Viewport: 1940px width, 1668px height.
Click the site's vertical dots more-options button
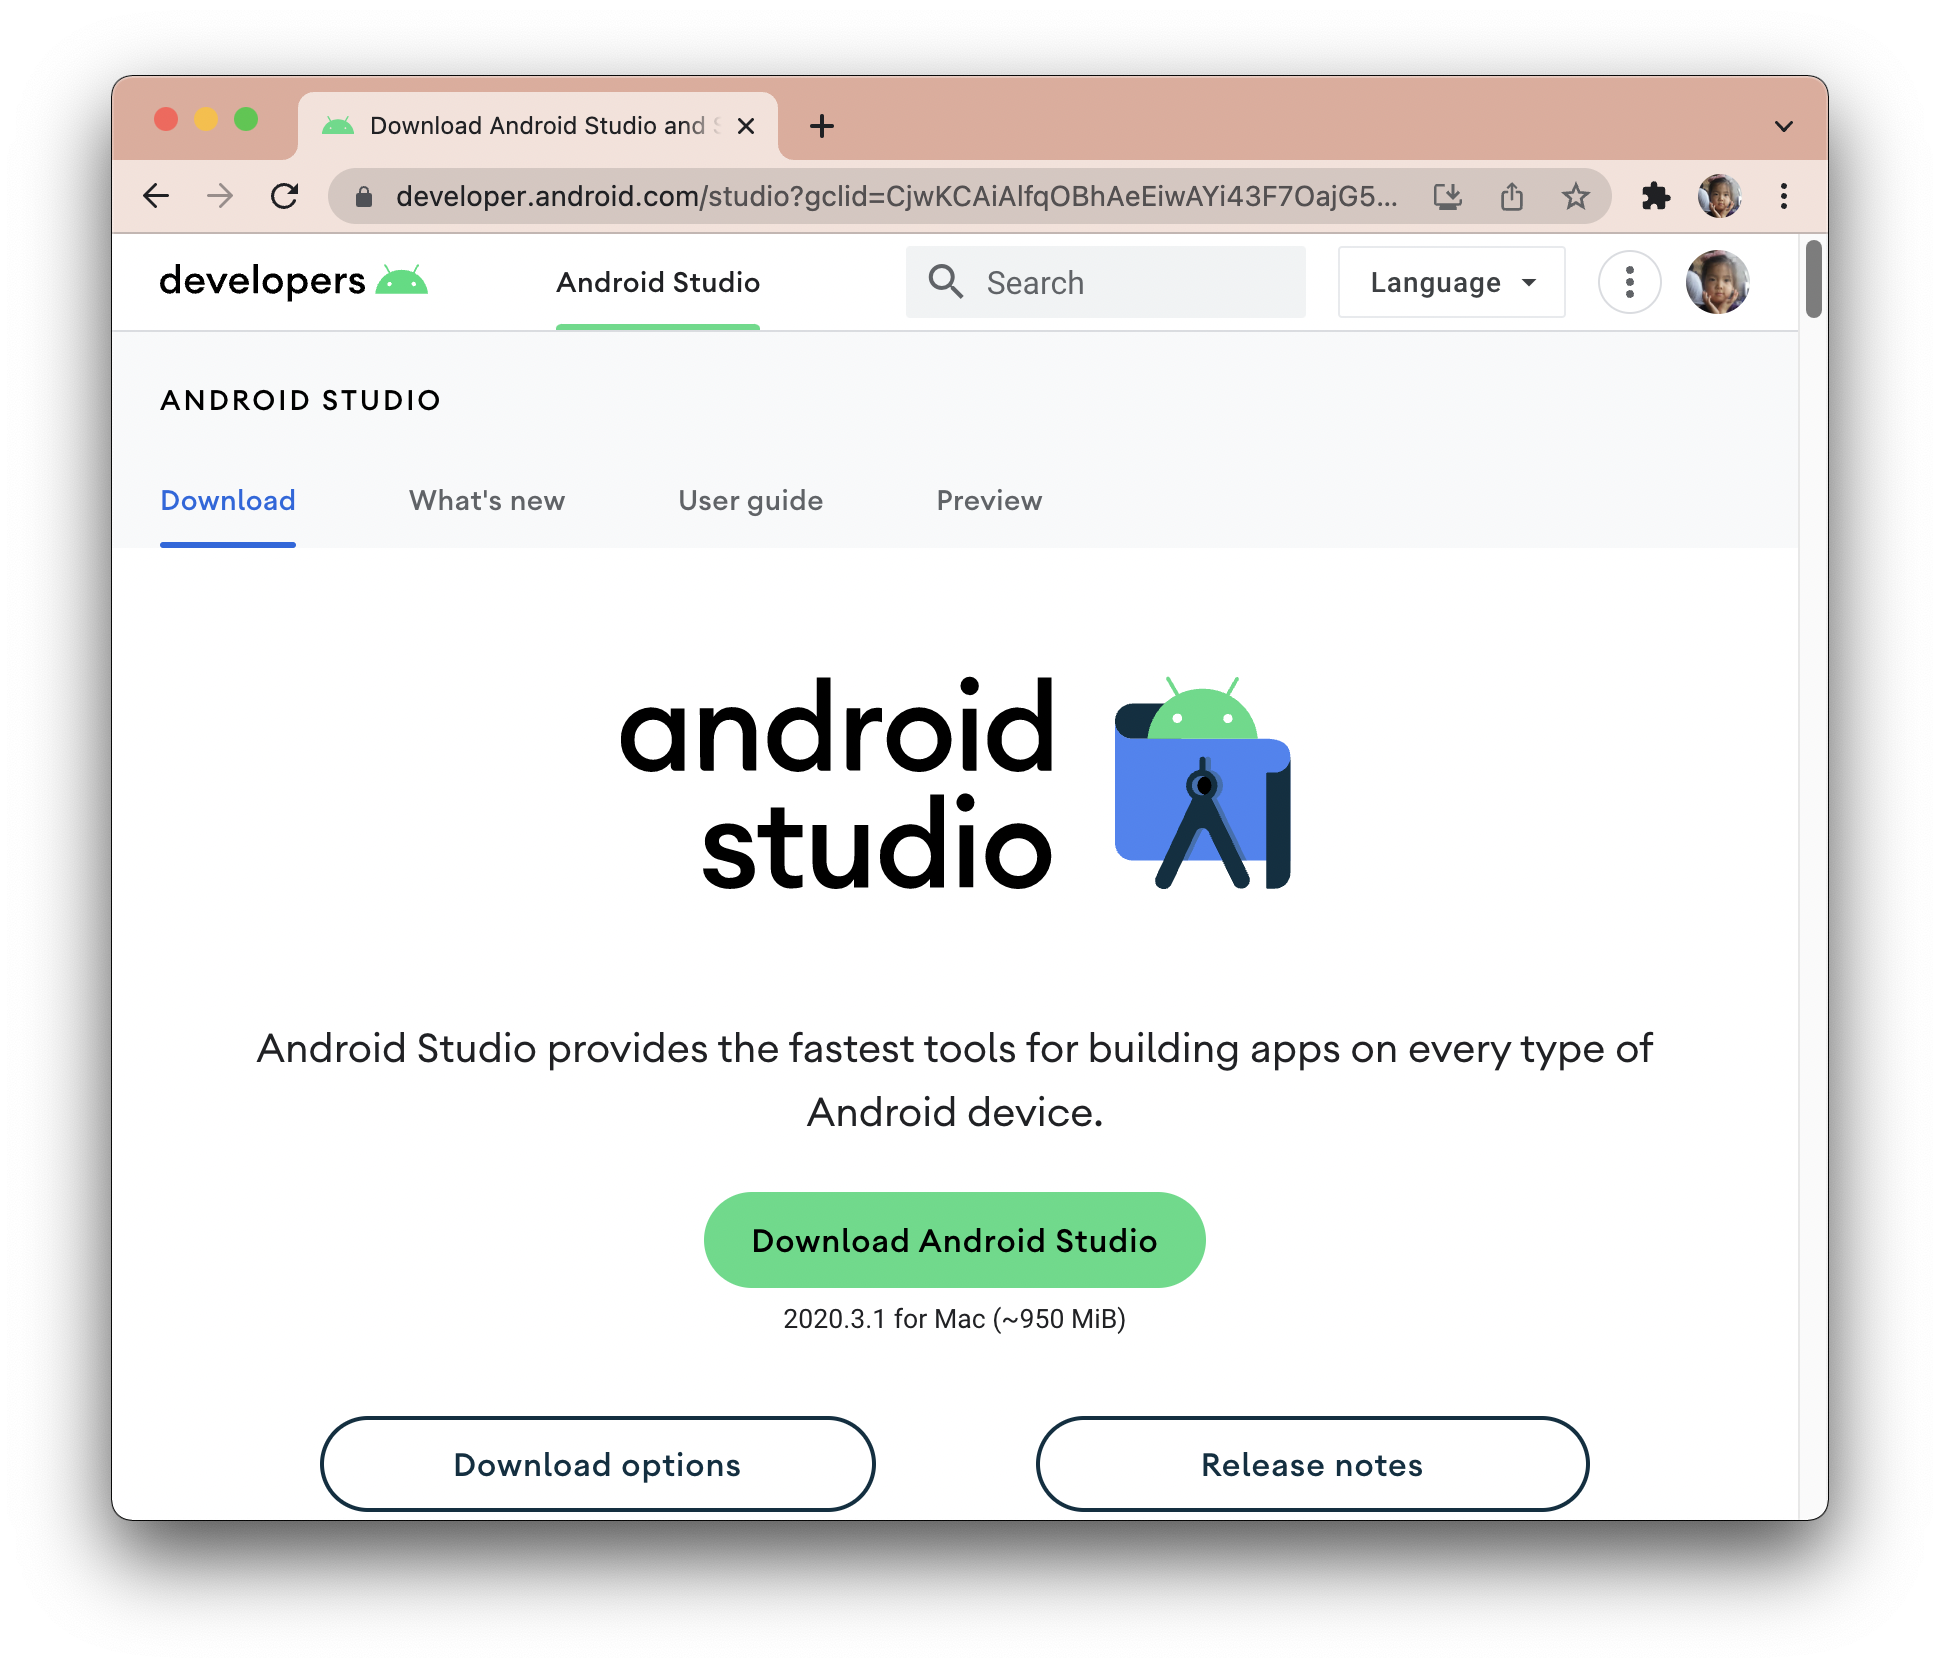1629,282
